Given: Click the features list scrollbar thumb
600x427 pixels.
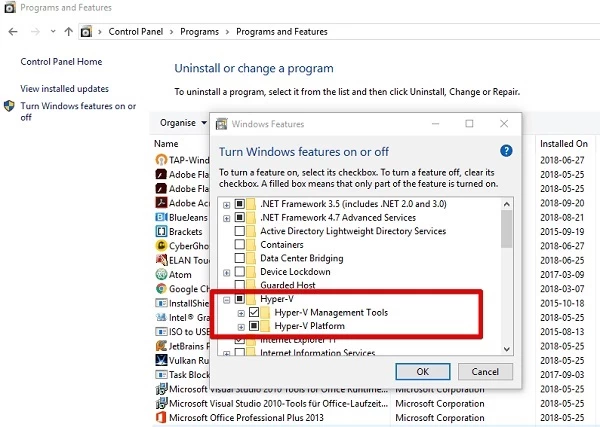Looking at the screenshot, I should pyautogui.click(x=506, y=229).
